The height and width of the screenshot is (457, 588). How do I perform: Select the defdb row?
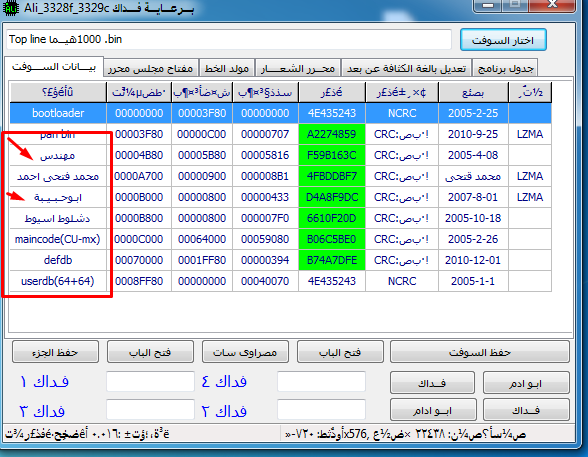280,260
